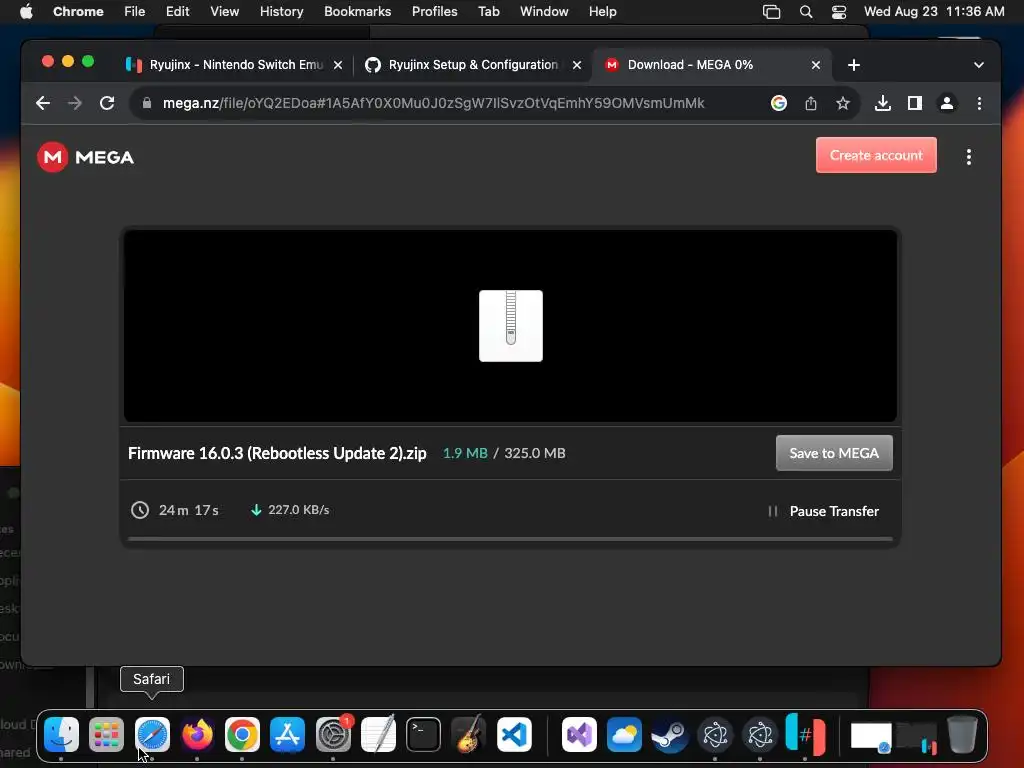Launch Firefox from the dock

tap(197, 735)
